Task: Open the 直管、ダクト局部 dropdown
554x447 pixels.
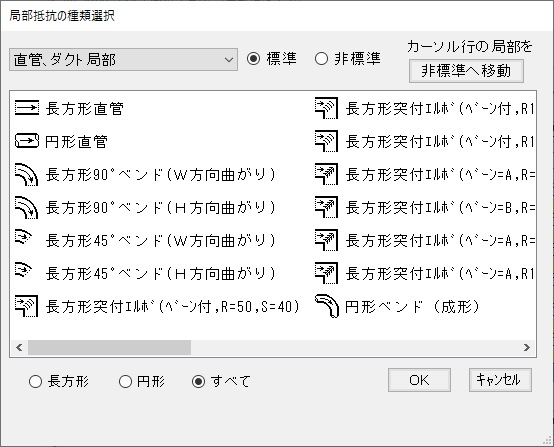Action: 123,60
